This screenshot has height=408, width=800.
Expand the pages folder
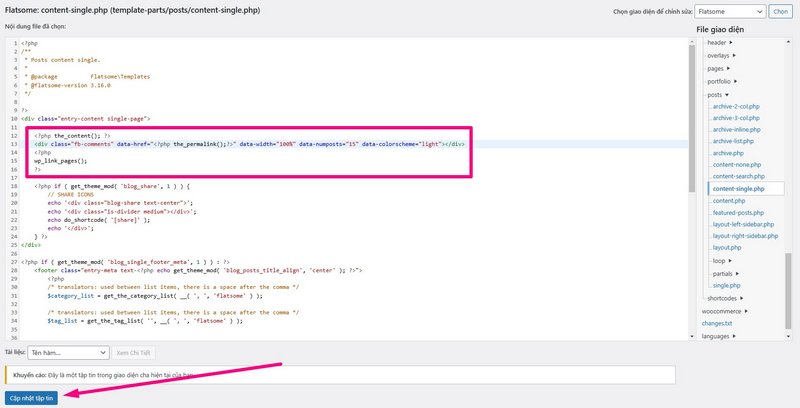click(x=718, y=68)
